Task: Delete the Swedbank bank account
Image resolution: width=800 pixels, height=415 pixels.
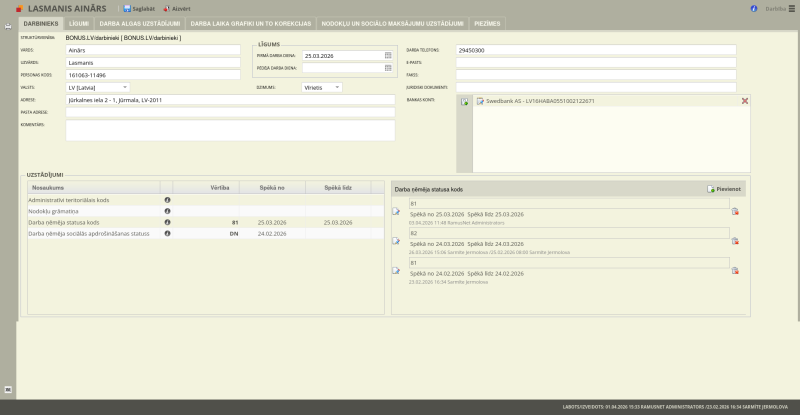Action: click(x=744, y=101)
